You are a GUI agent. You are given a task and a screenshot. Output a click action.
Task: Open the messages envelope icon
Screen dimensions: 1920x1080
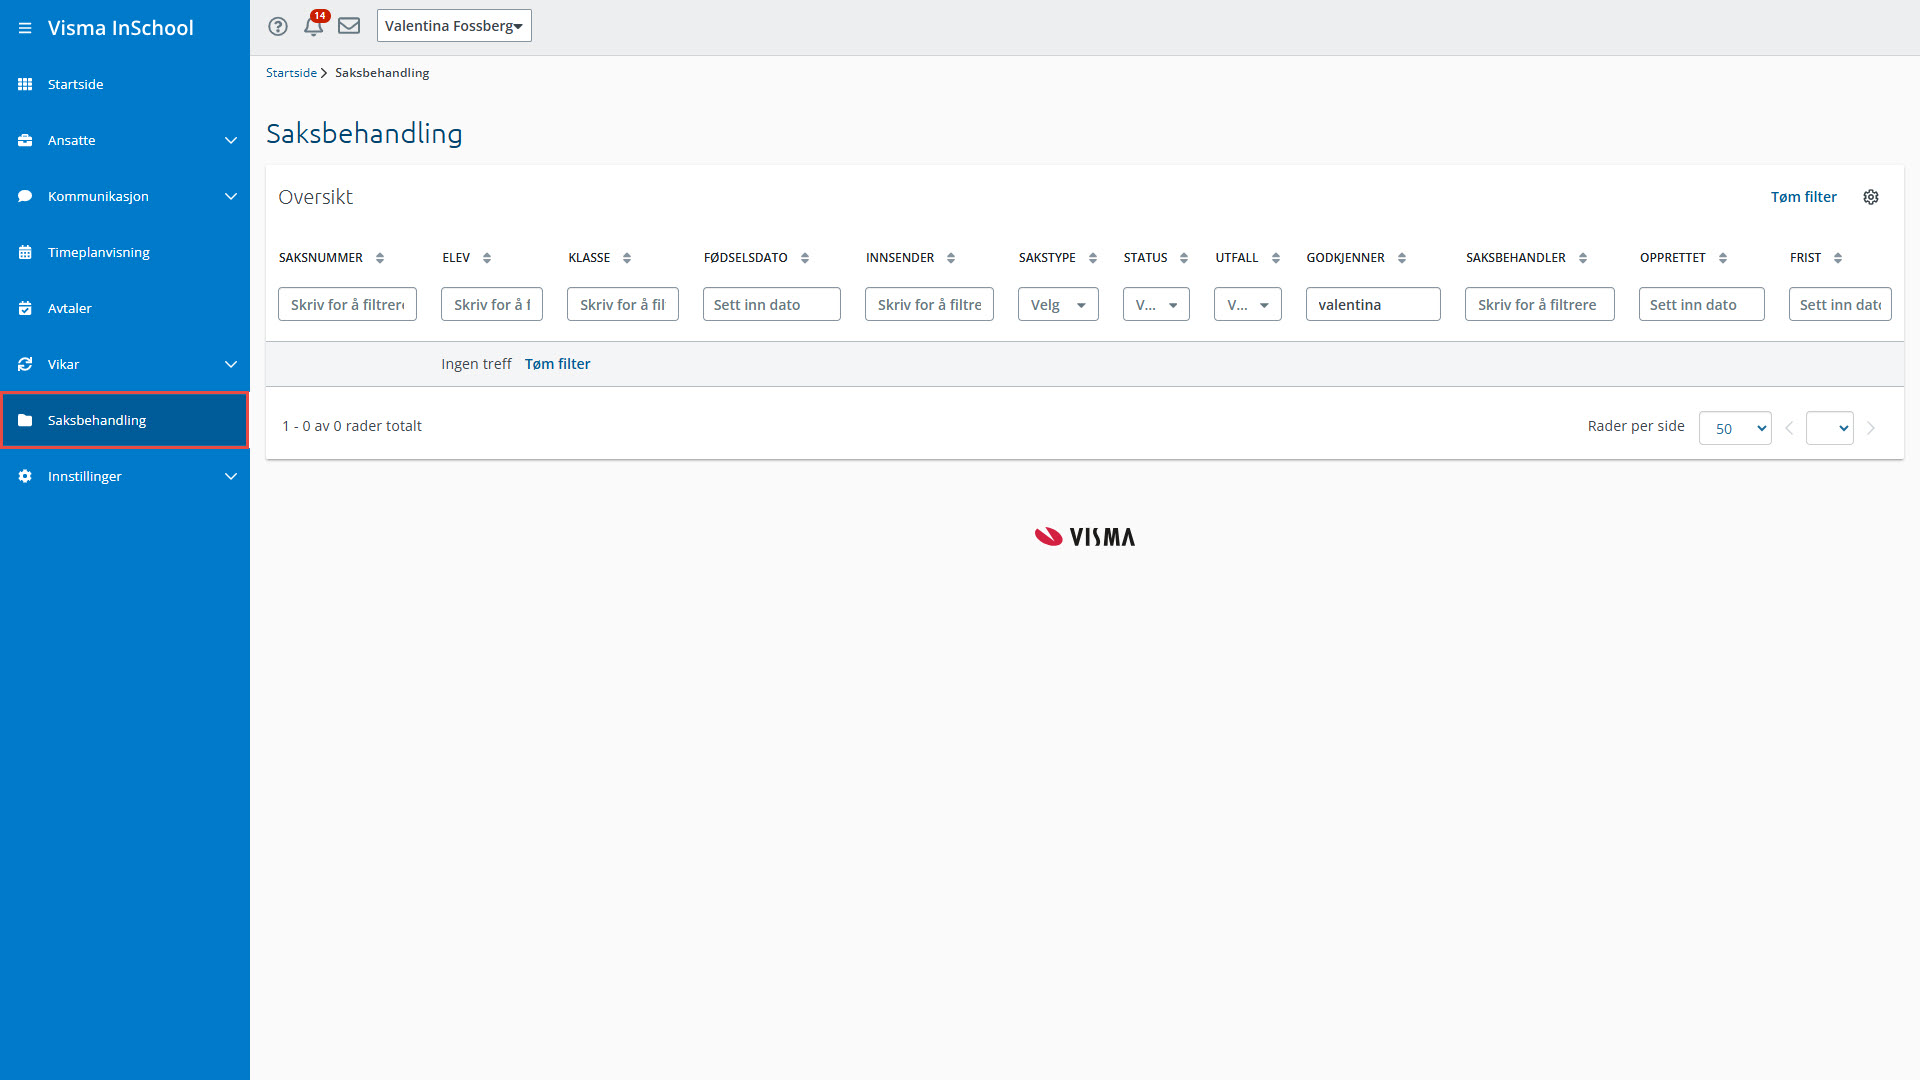349,26
